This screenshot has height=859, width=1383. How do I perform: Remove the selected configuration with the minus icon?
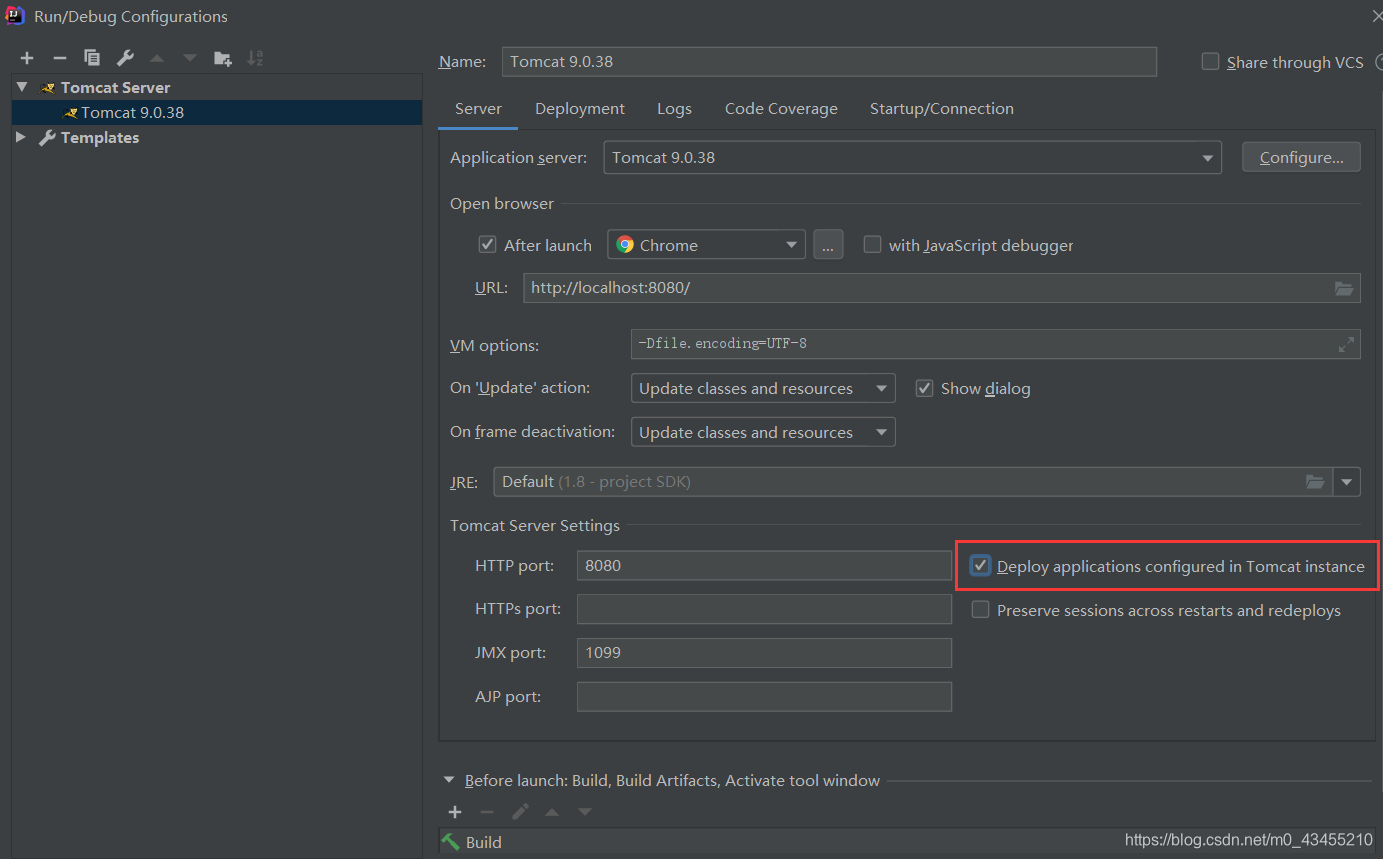pyautogui.click(x=59, y=58)
